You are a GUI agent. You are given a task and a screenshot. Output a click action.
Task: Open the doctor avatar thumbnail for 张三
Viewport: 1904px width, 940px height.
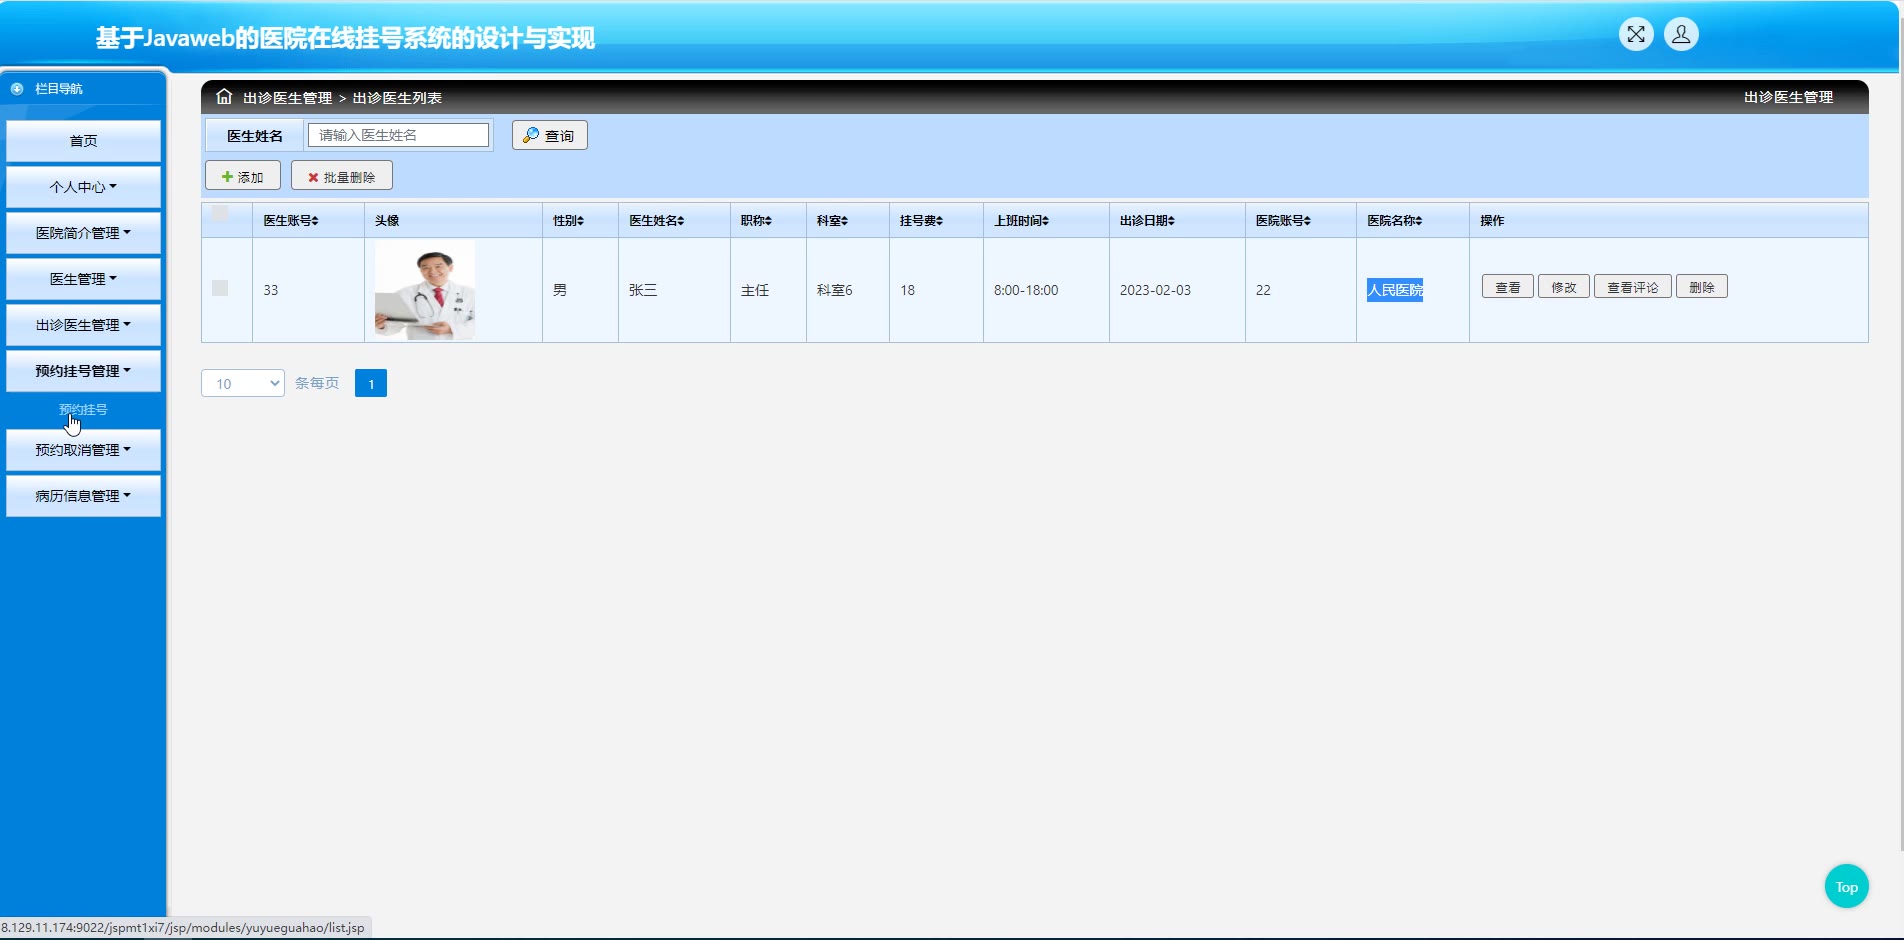425,290
